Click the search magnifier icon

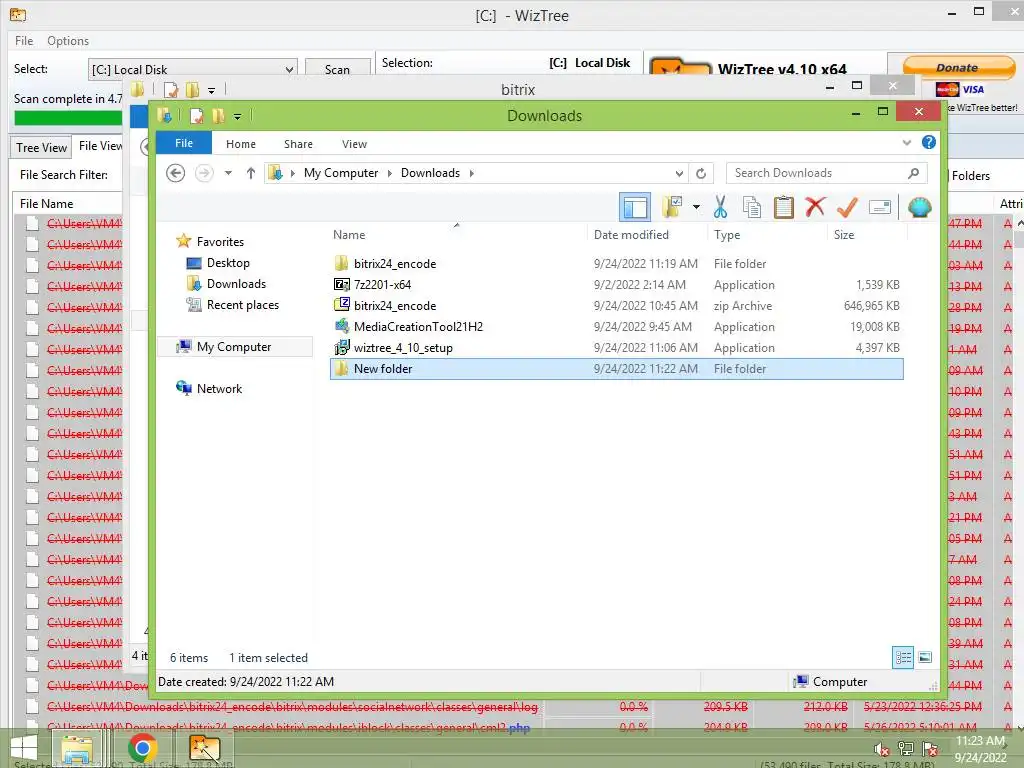[x=914, y=173]
